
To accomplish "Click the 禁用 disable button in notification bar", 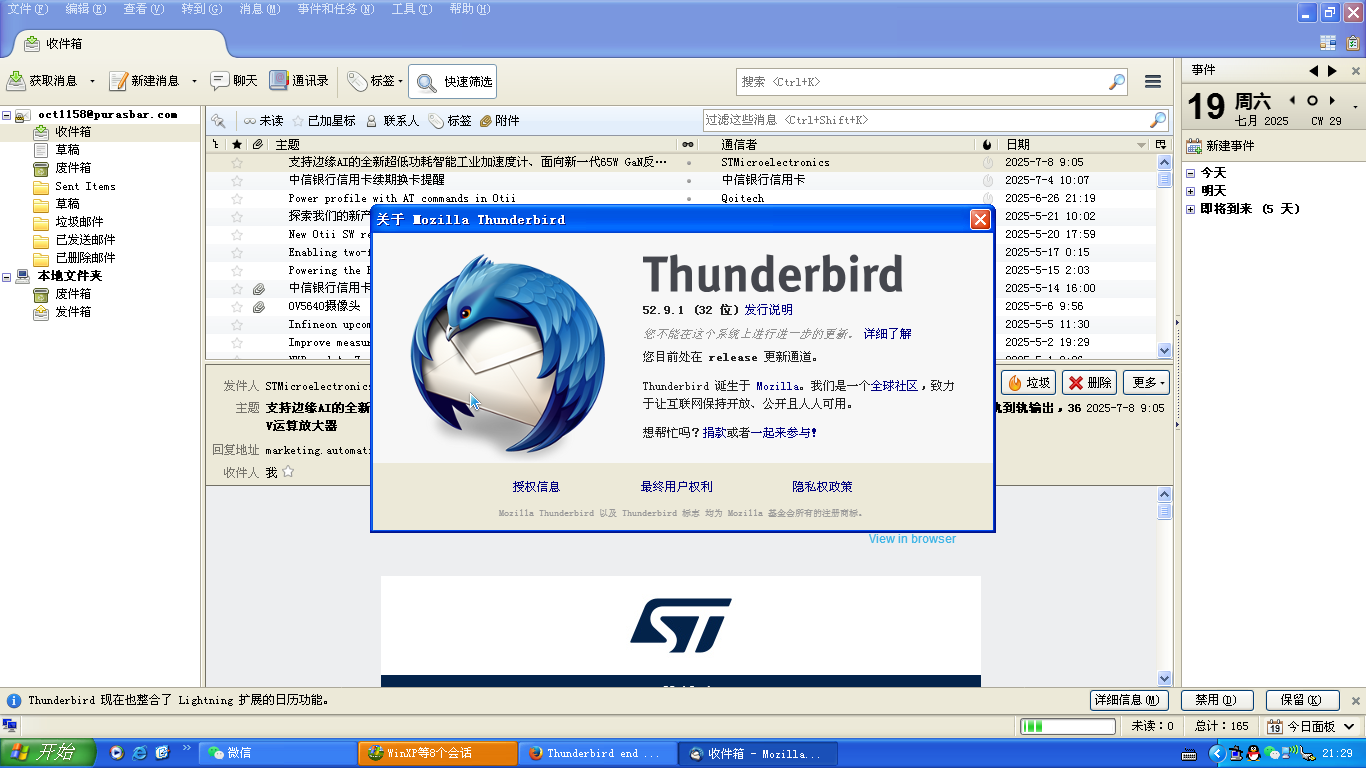I will [1217, 700].
